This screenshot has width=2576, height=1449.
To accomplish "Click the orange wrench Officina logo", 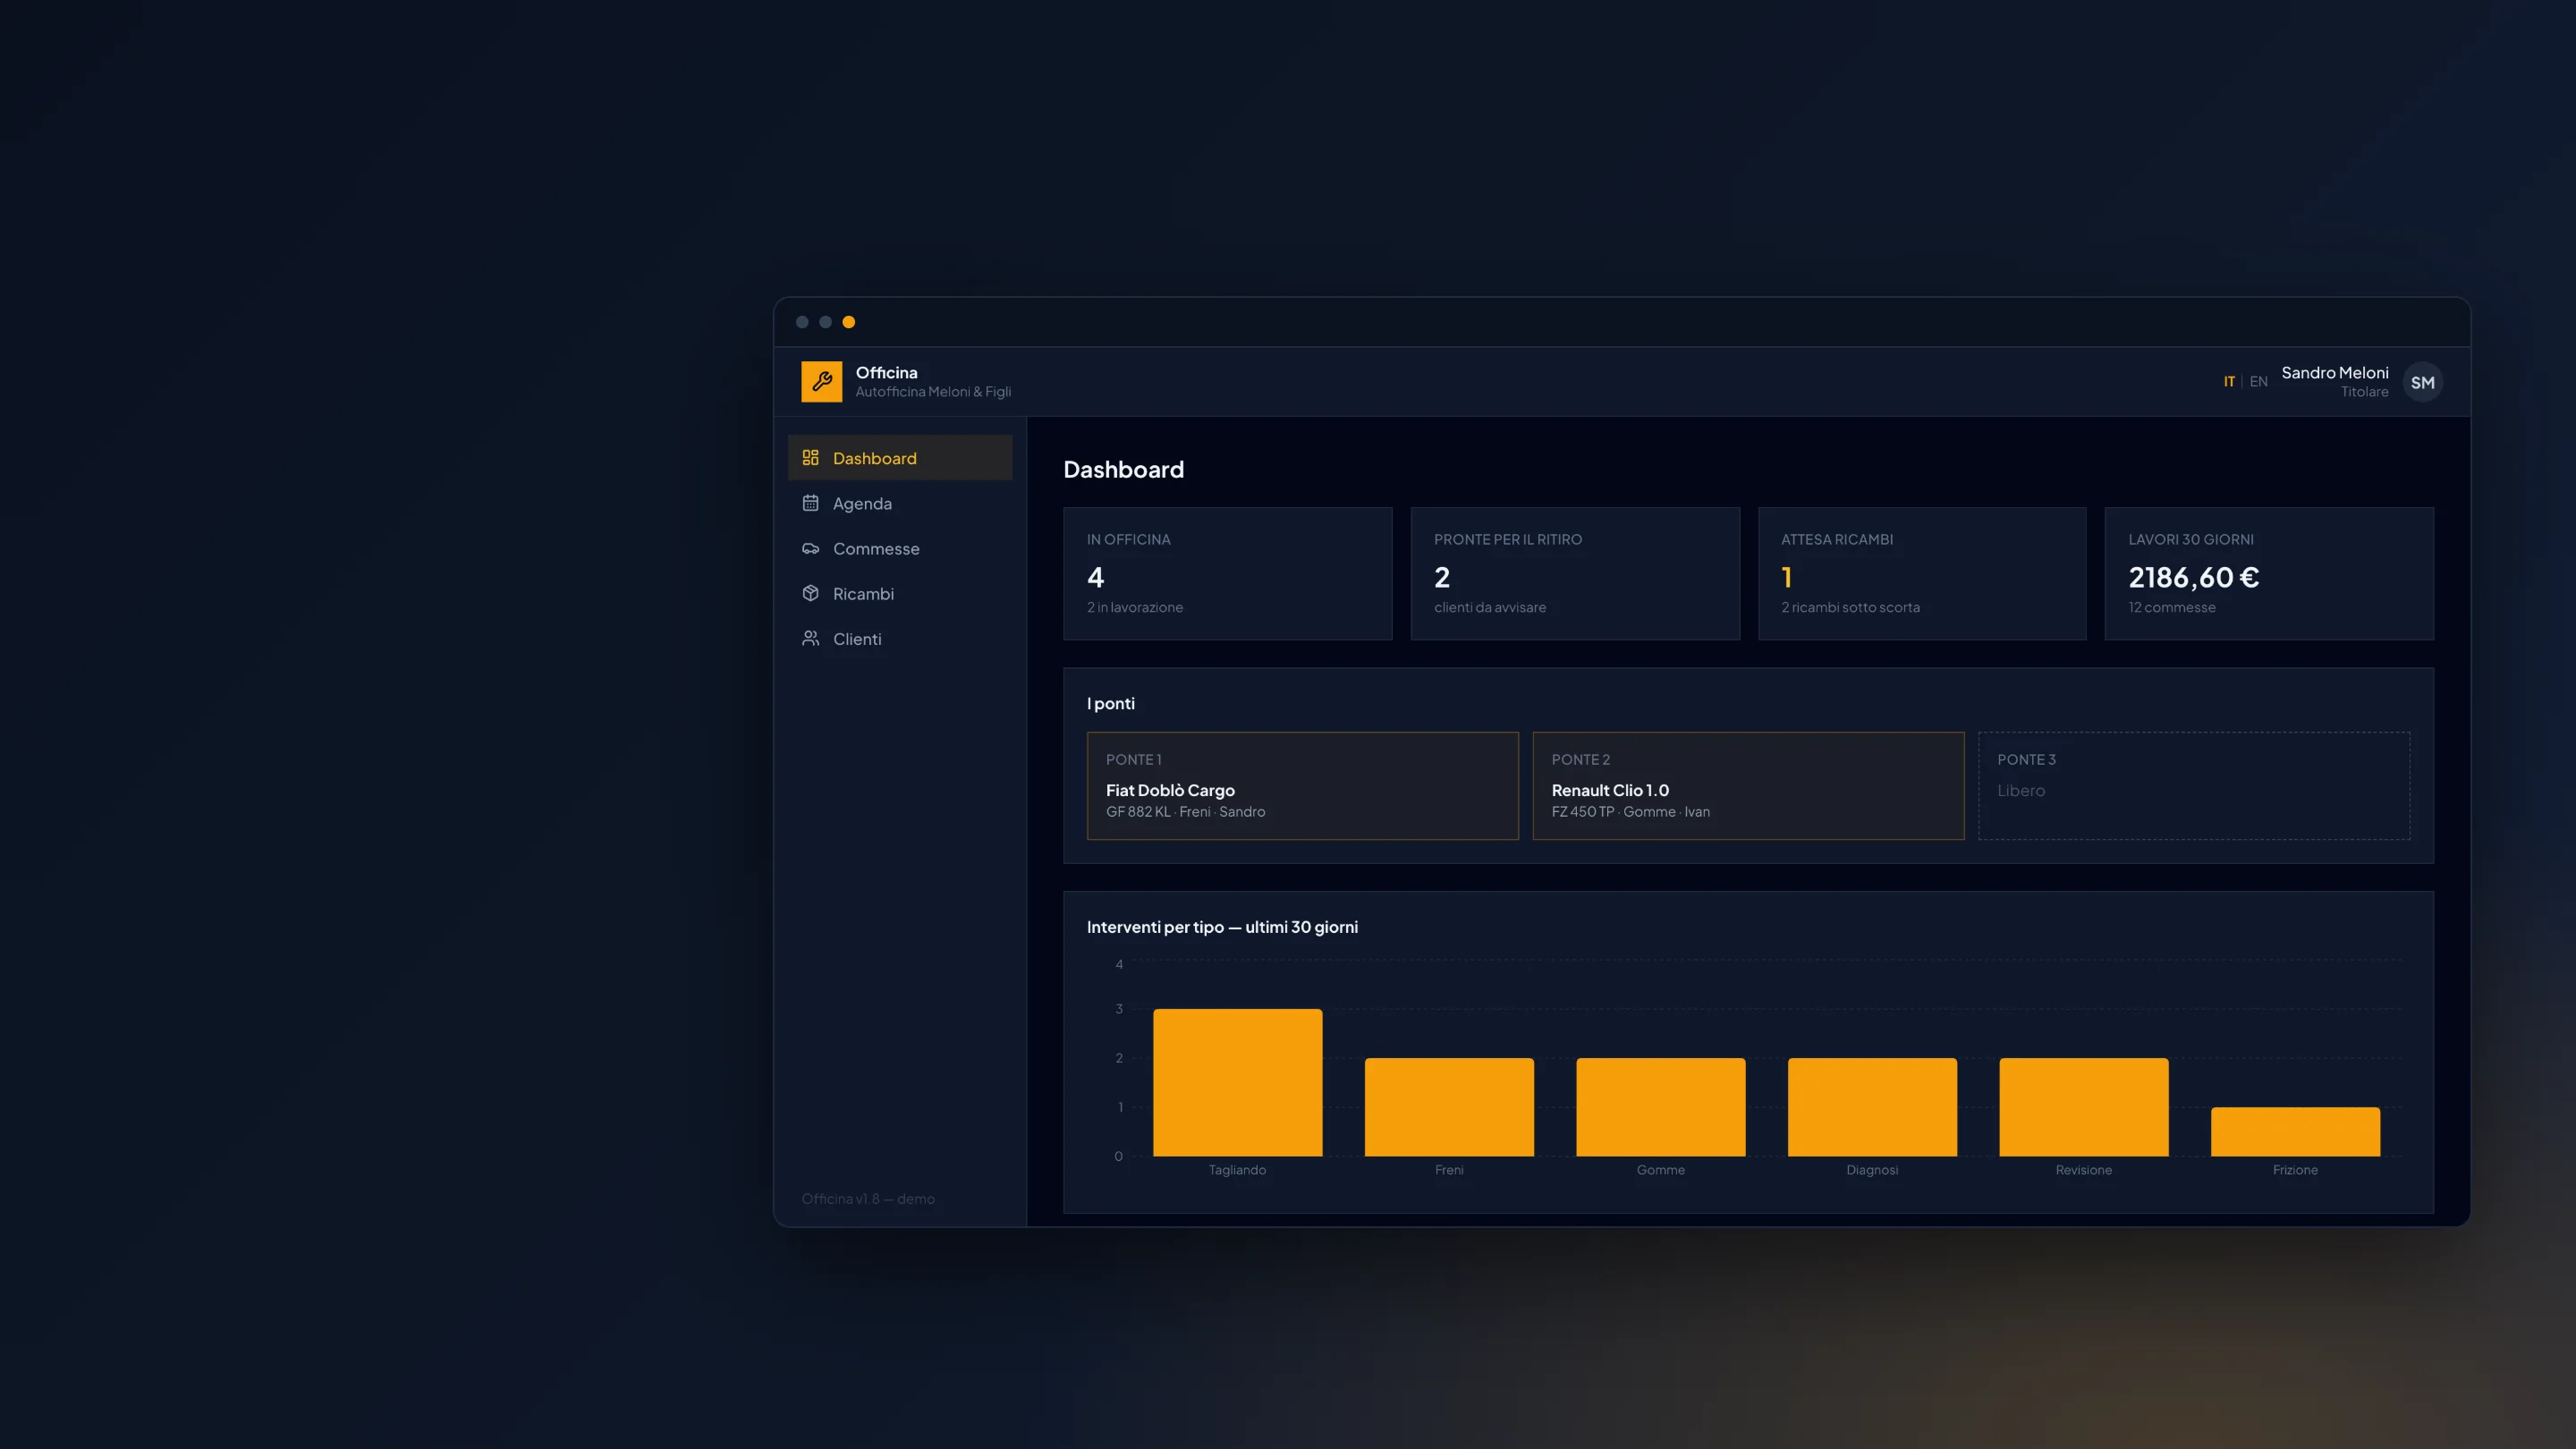I will tap(821, 382).
